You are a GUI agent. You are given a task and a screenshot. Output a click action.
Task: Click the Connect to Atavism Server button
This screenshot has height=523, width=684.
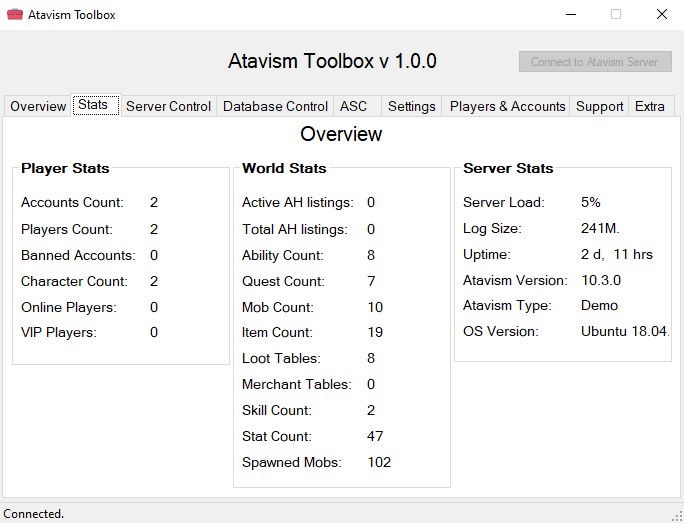tap(594, 62)
